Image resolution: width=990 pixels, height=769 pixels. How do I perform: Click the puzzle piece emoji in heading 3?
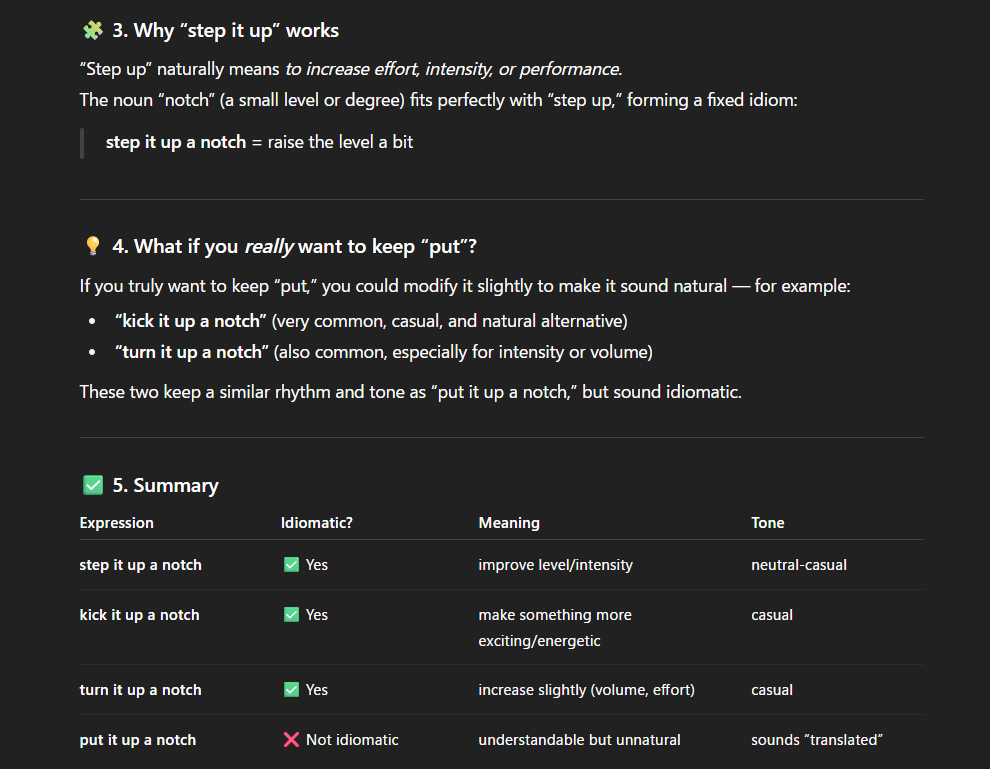92,31
